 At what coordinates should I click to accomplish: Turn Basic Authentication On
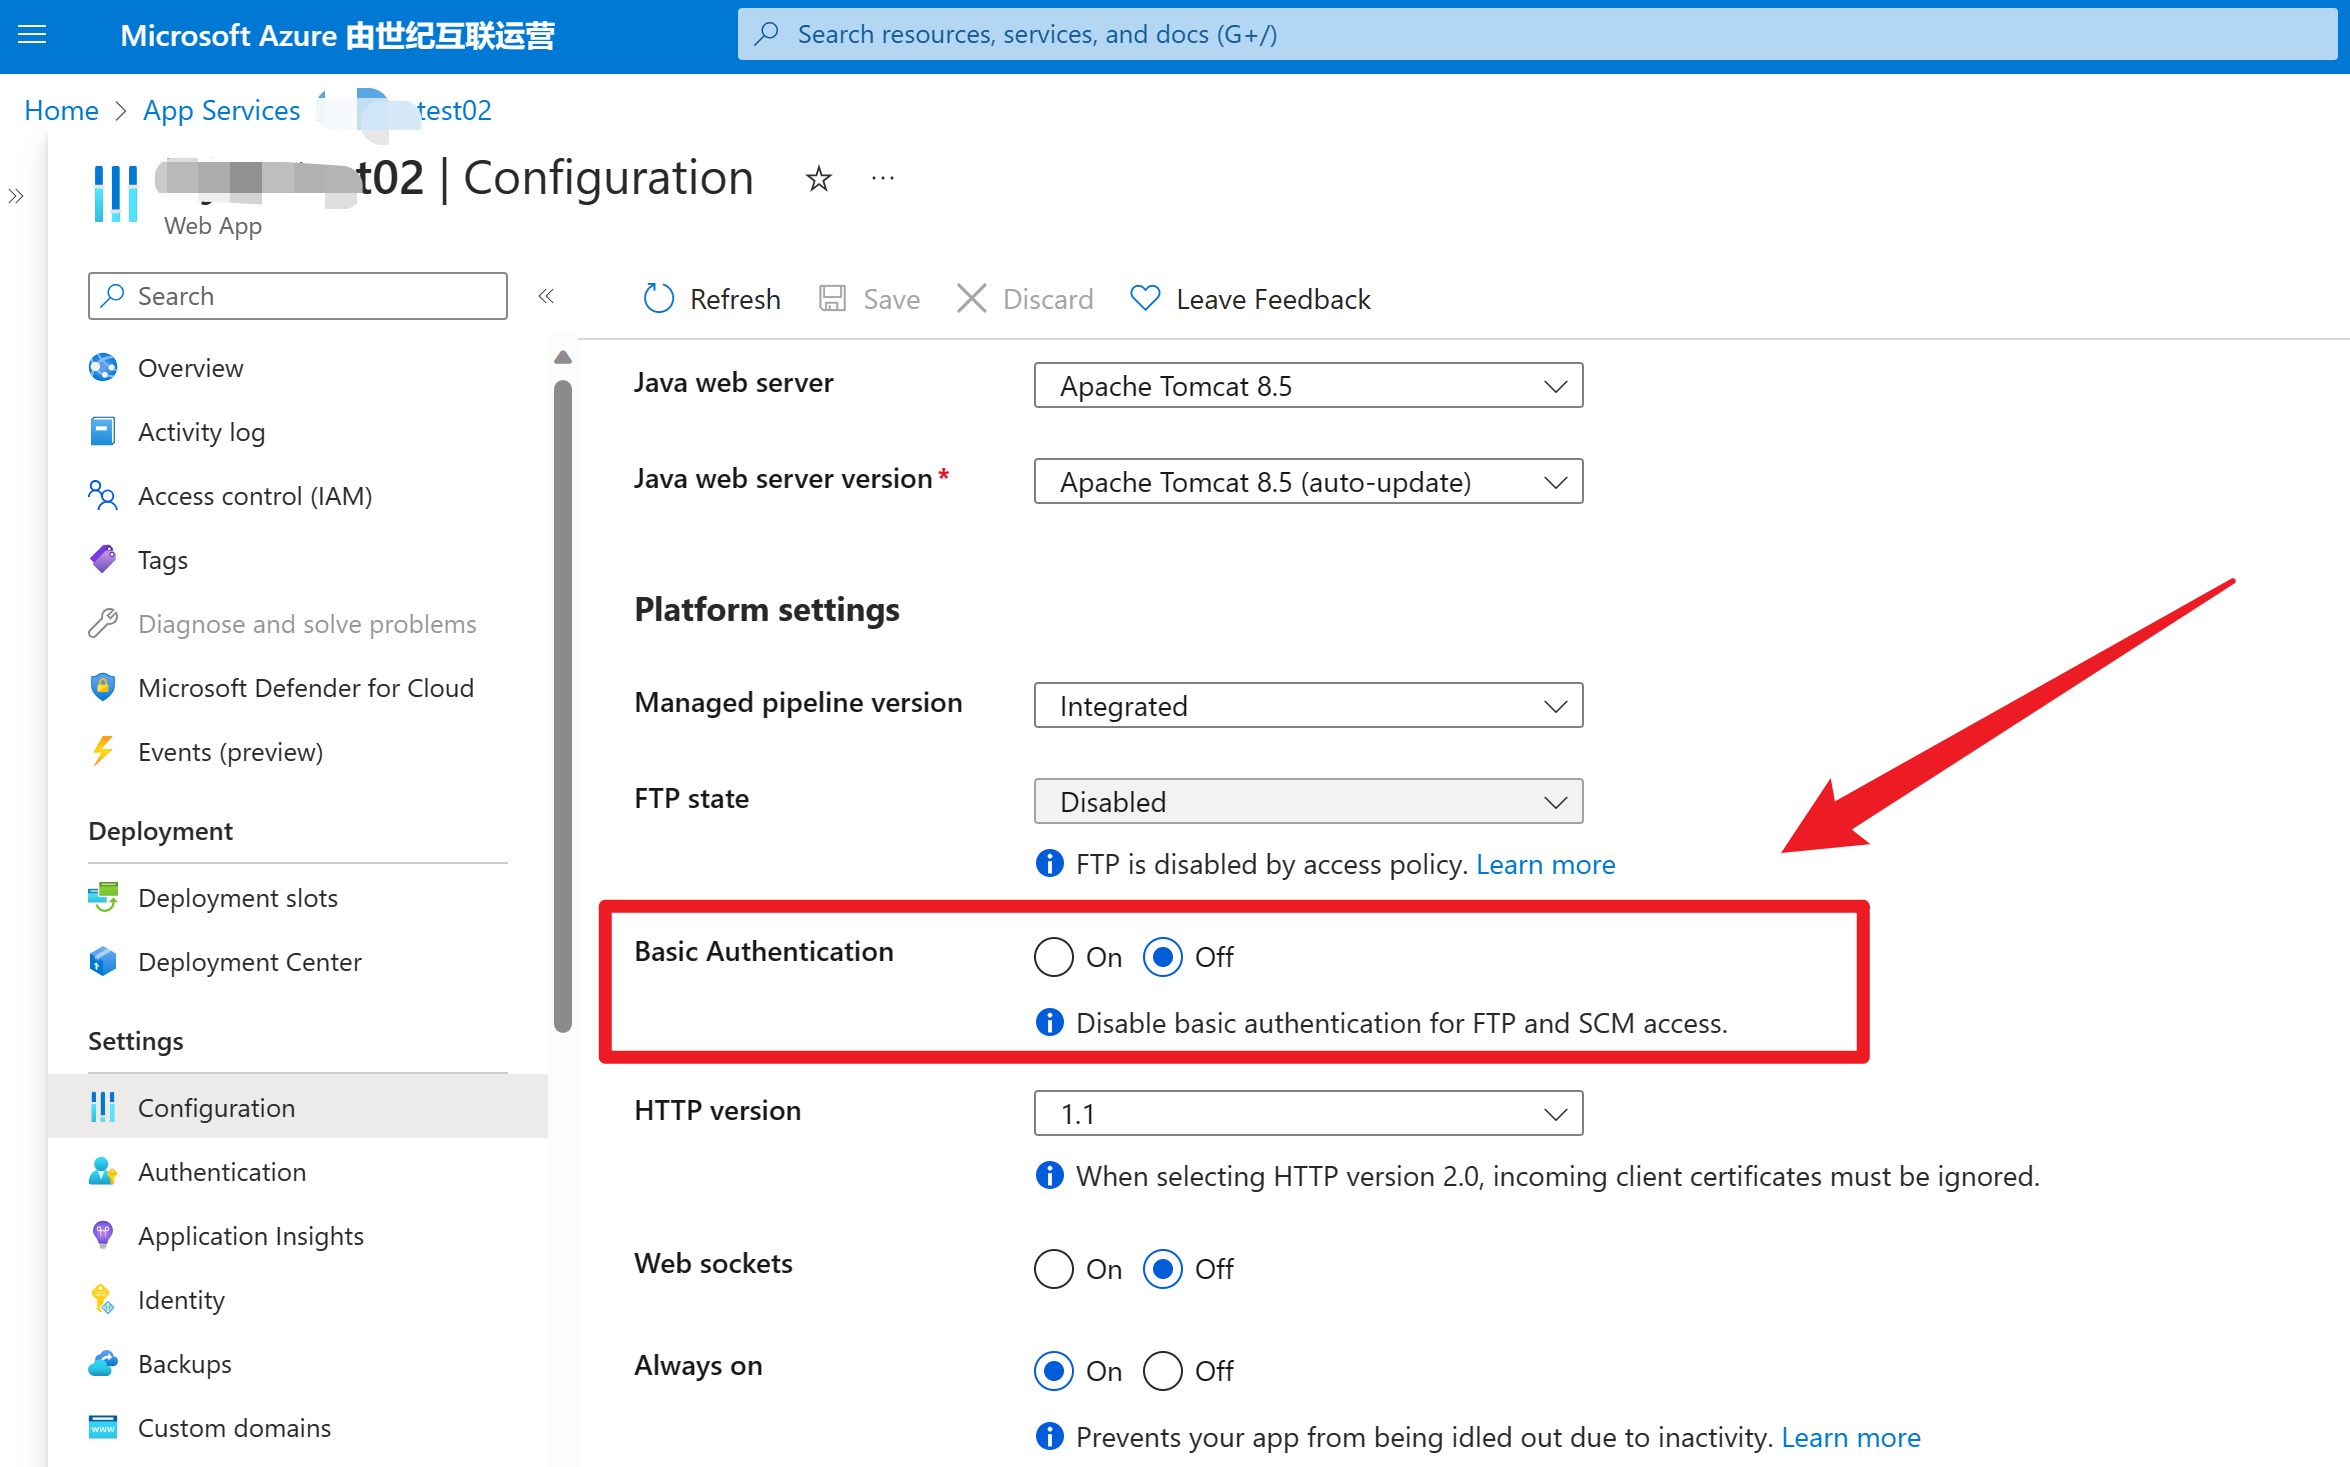1053,957
